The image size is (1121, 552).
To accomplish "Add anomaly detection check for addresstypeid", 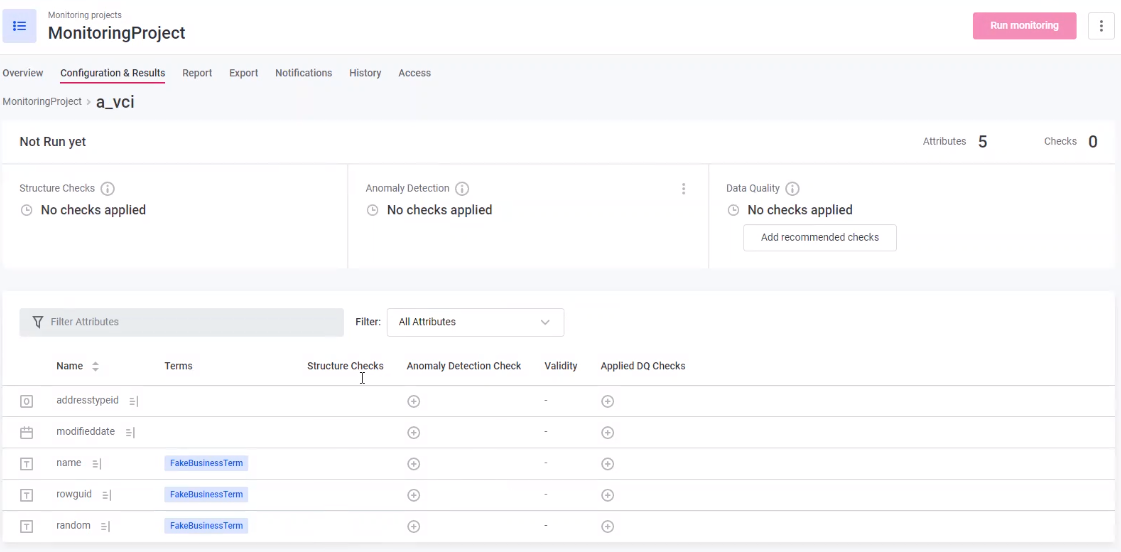I will tap(414, 401).
